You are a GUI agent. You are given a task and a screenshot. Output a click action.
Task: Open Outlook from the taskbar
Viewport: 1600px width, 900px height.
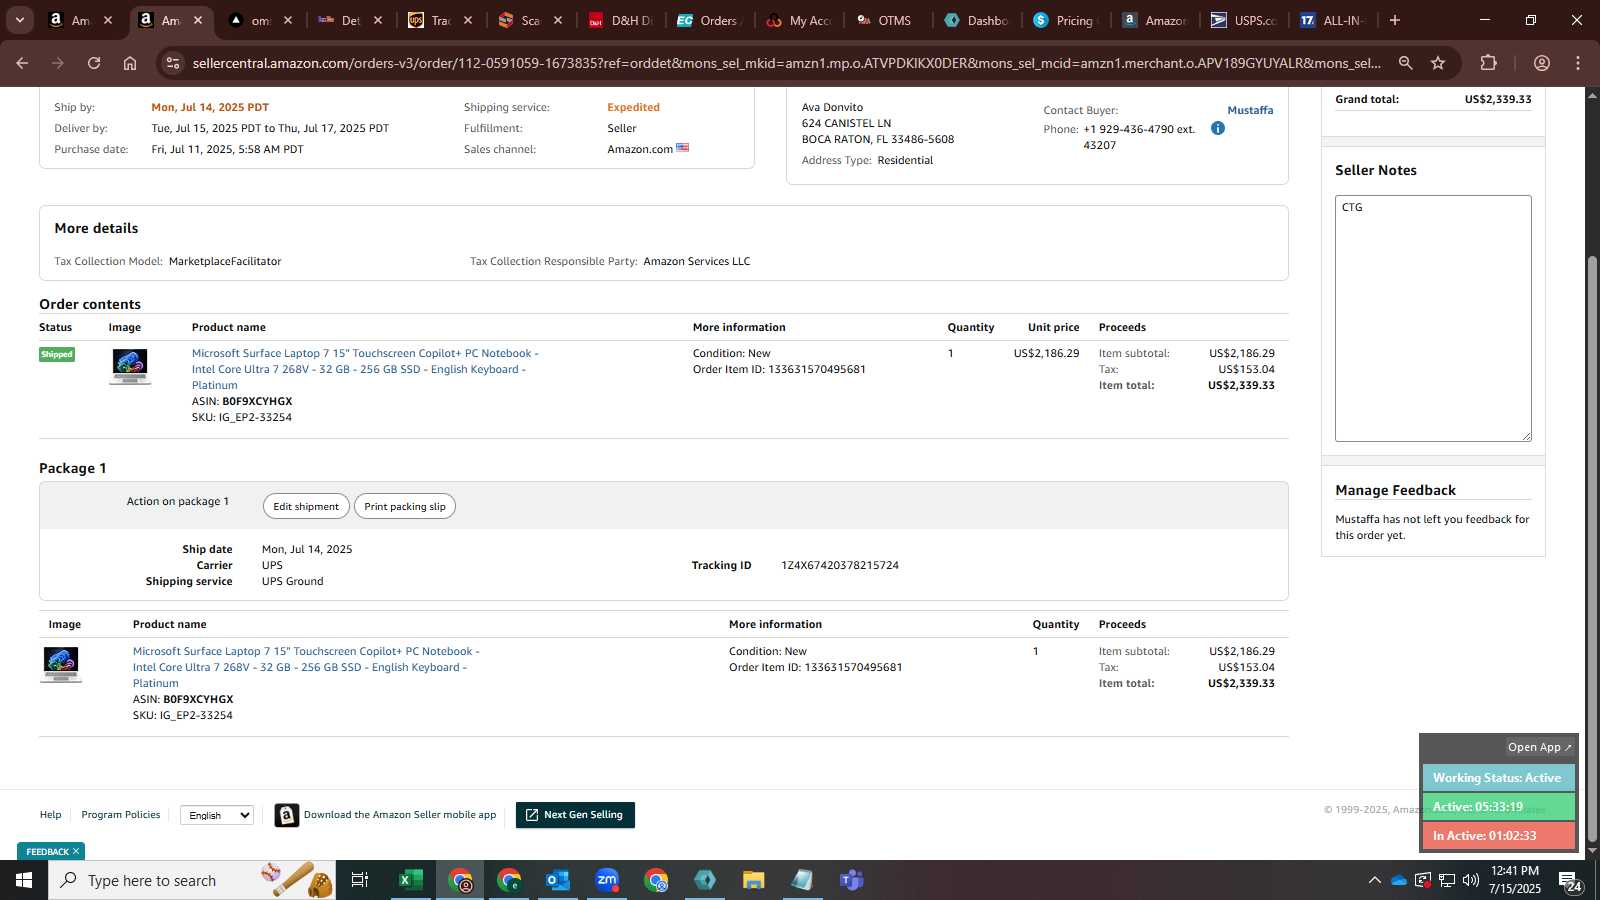(x=557, y=880)
